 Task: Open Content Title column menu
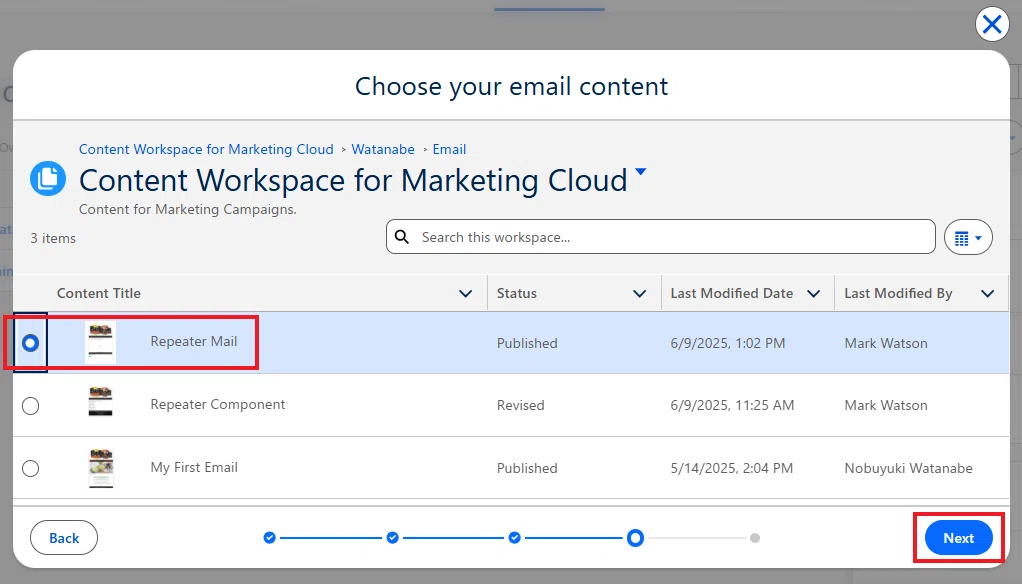click(x=465, y=293)
